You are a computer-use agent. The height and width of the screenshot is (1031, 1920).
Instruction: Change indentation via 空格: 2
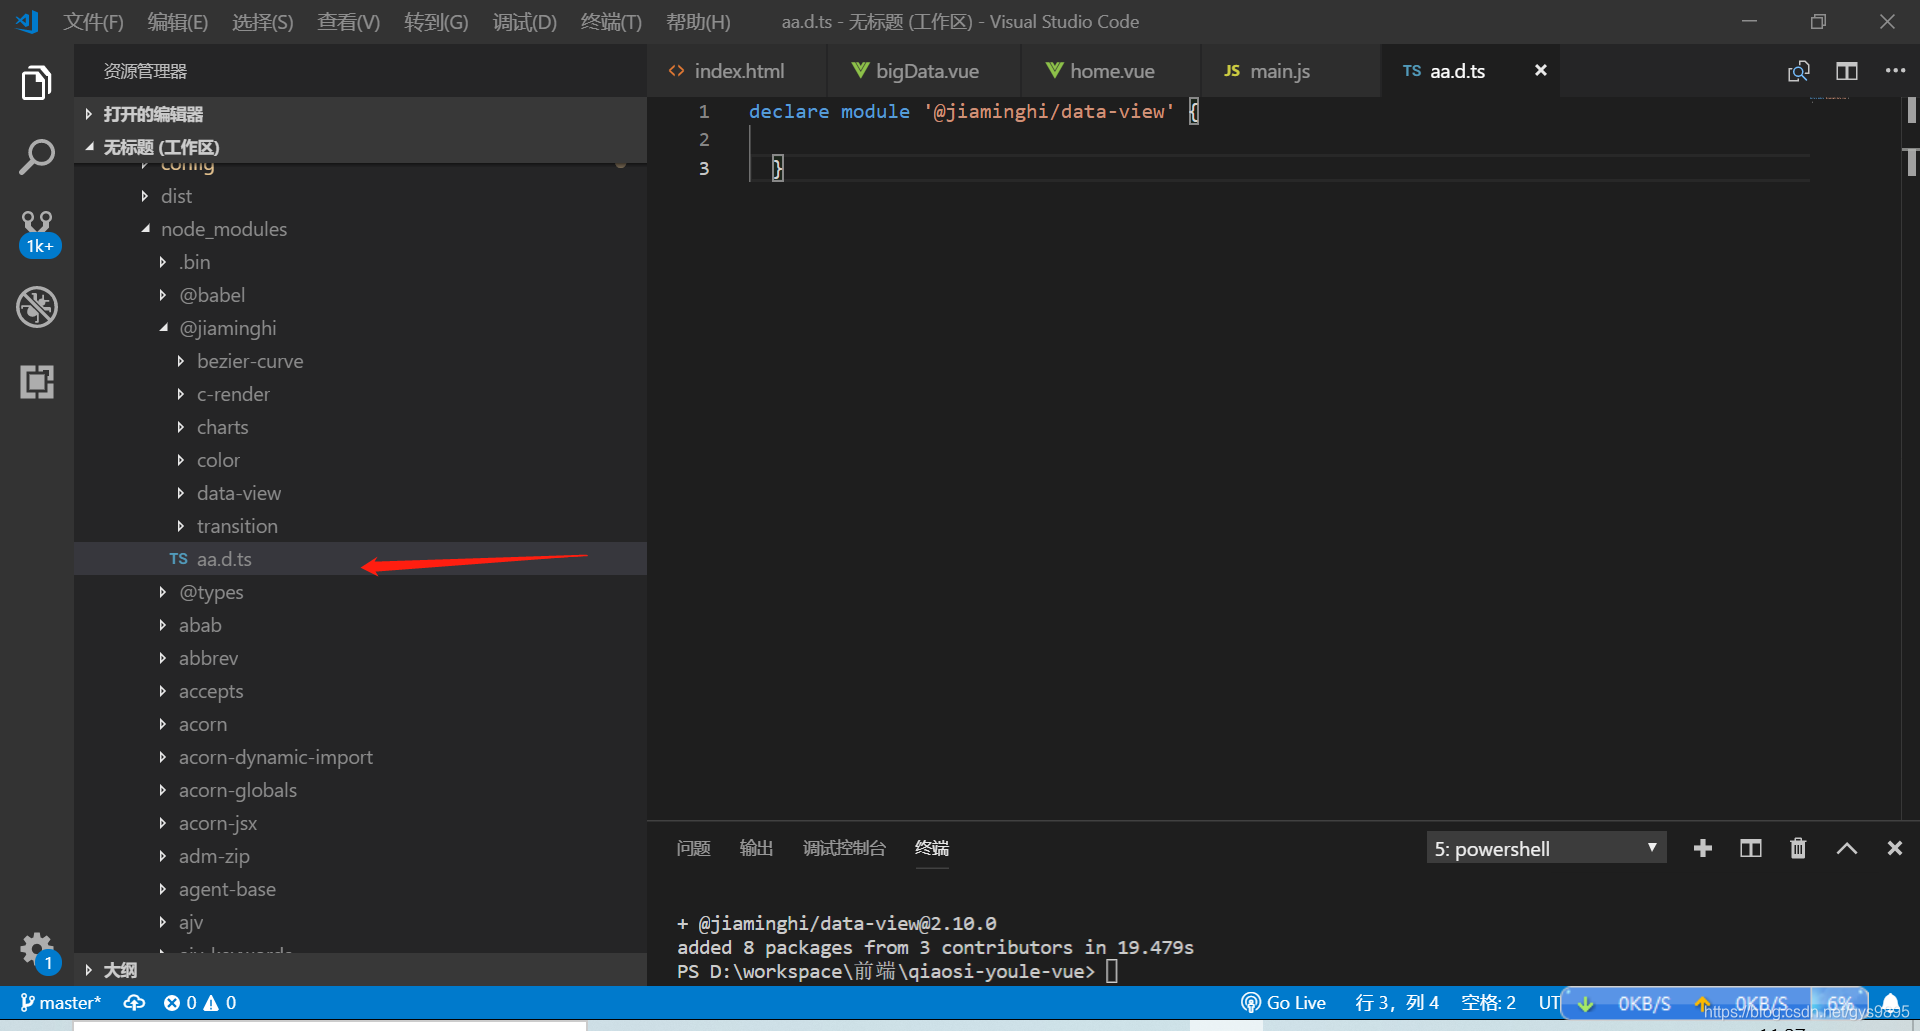click(1488, 1002)
